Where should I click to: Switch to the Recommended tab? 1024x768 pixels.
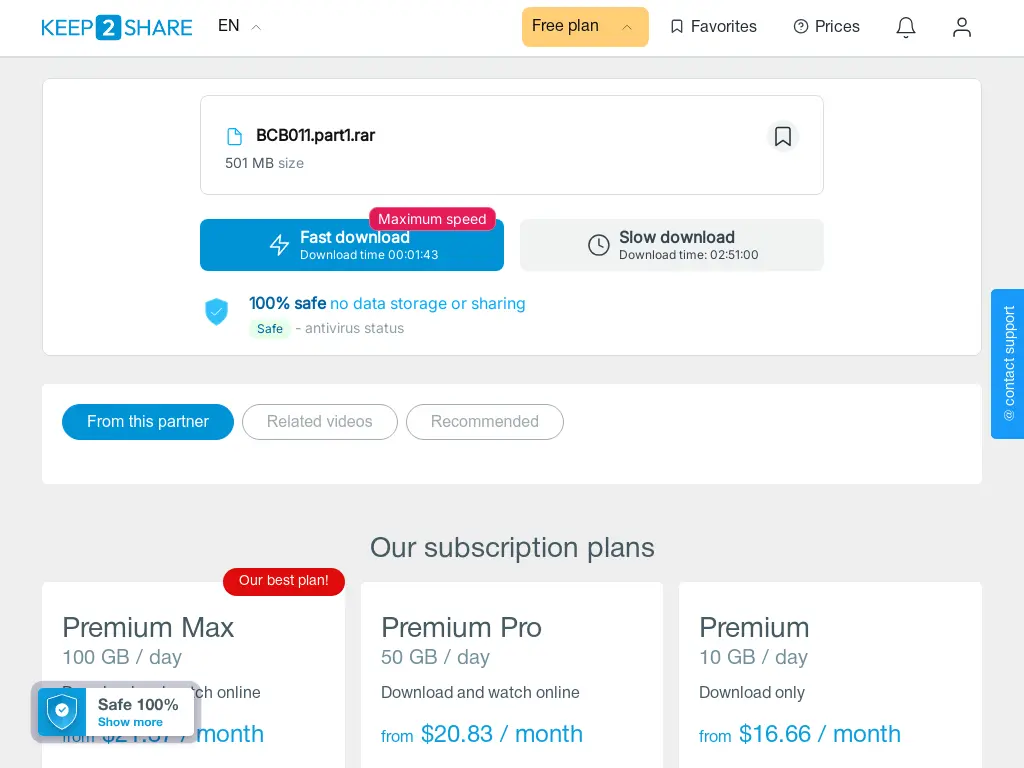tap(485, 422)
